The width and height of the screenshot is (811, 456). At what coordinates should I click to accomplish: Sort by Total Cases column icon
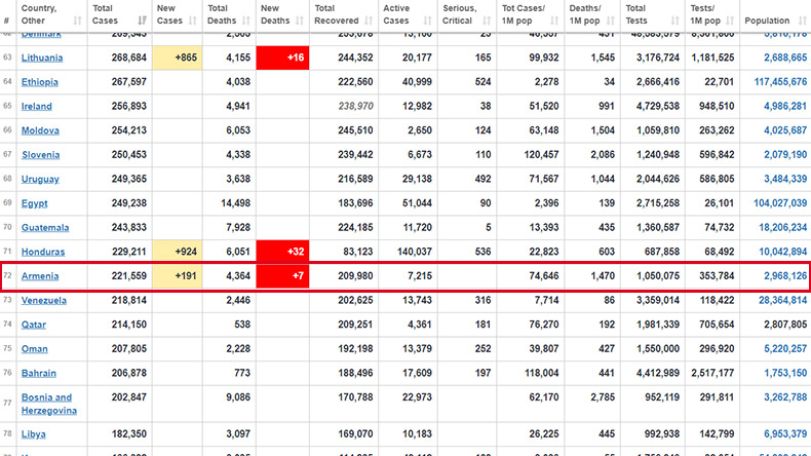point(142,21)
